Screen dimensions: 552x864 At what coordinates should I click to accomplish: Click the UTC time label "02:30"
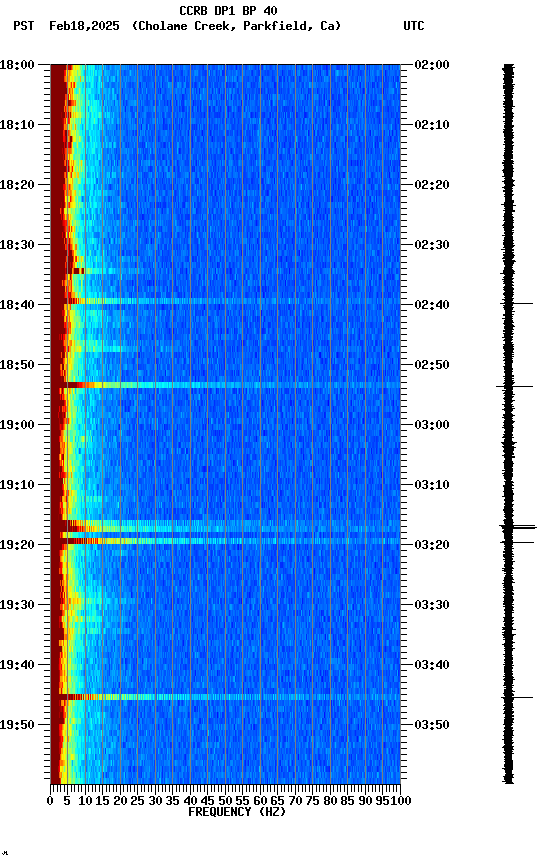pyautogui.click(x=432, y=245)
